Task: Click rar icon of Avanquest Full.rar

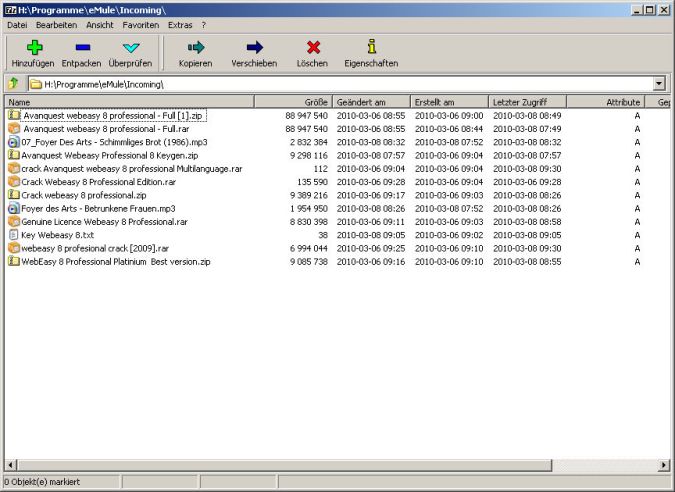Action: point(14,129)
